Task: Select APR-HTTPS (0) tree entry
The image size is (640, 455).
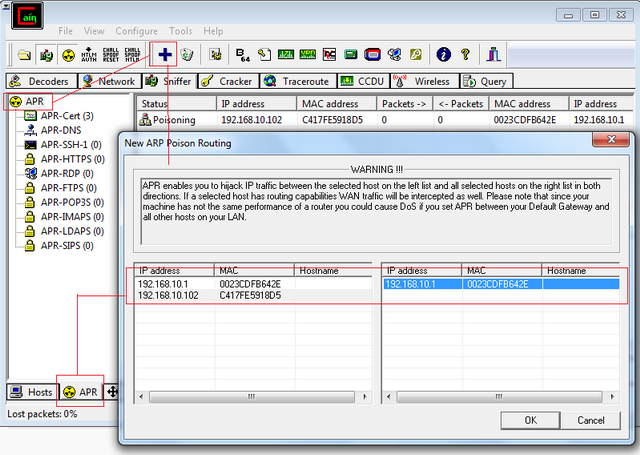Action: coord(72,159)
